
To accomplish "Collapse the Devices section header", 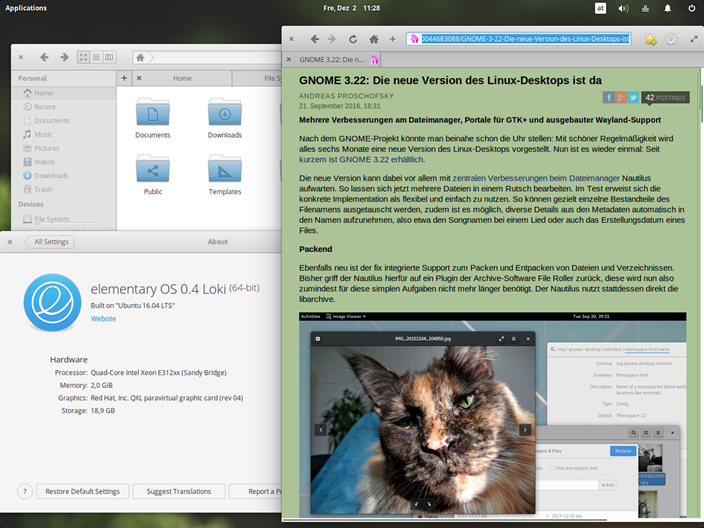I will [31, 204].
